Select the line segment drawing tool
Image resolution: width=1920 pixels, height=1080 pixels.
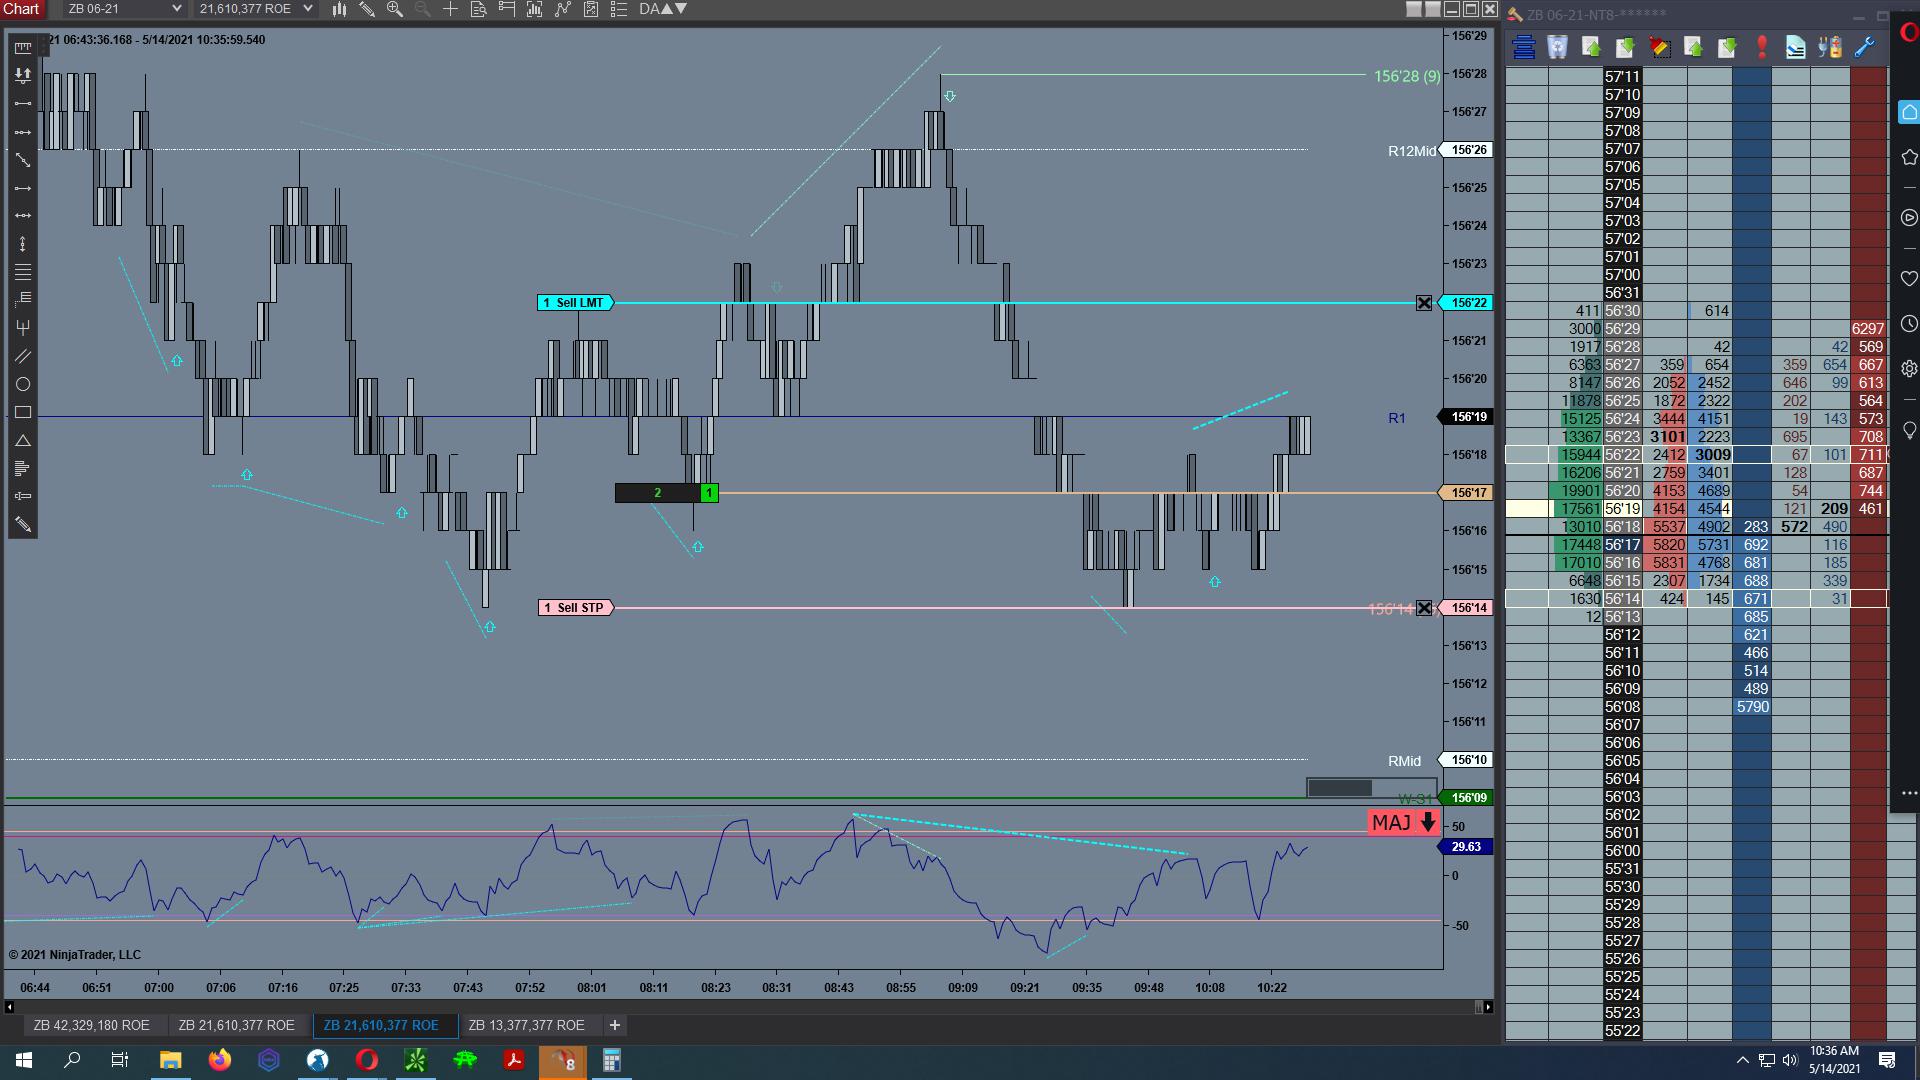tap(22, 103)
